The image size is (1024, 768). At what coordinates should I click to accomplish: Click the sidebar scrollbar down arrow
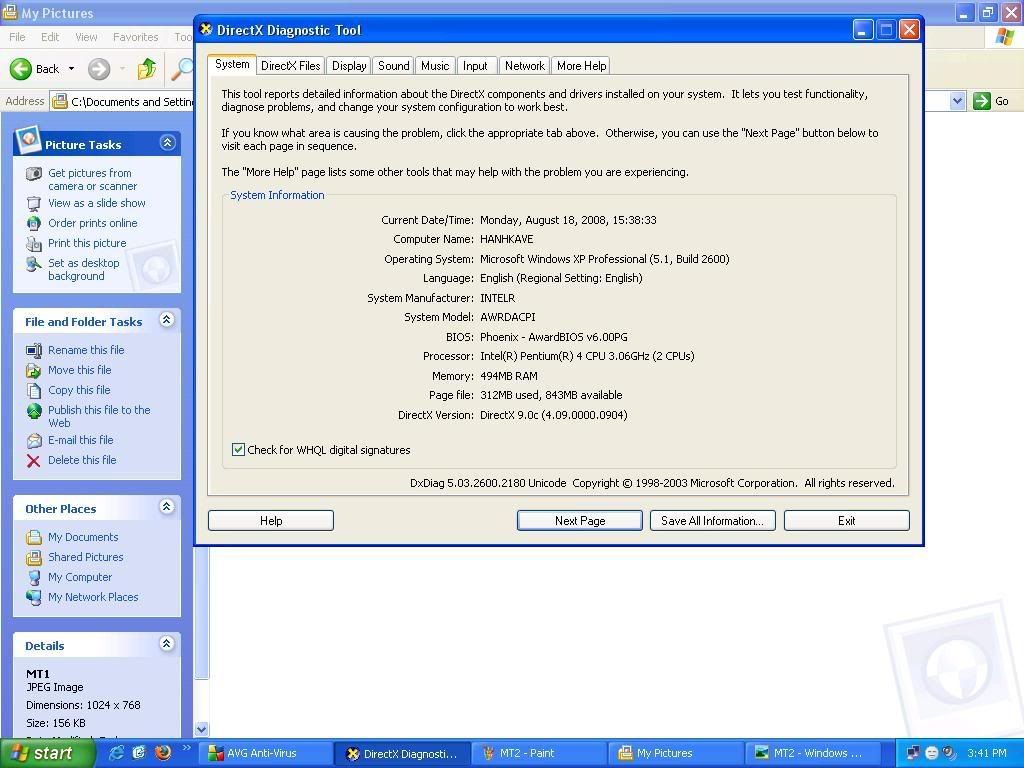202,729
